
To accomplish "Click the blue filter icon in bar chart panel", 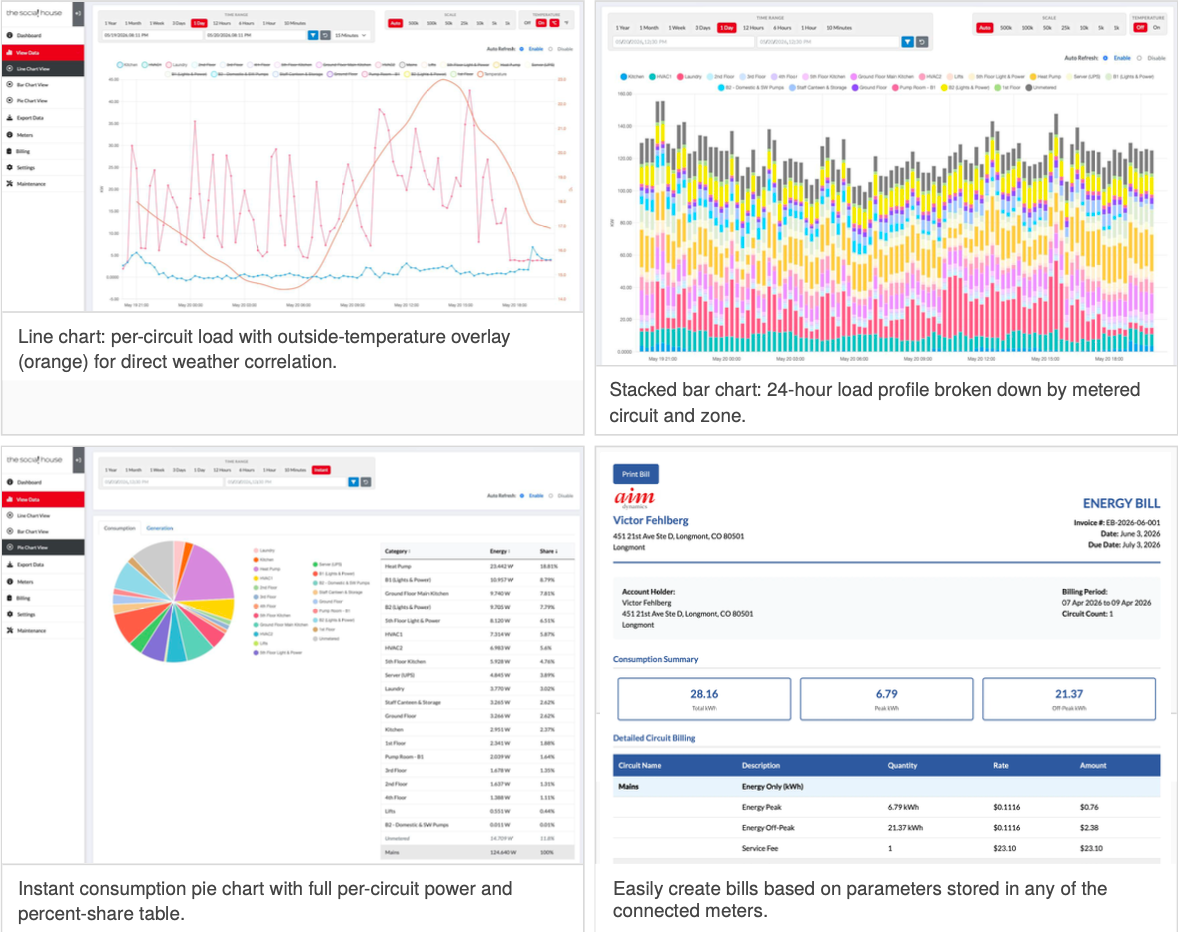I will 908,42.
